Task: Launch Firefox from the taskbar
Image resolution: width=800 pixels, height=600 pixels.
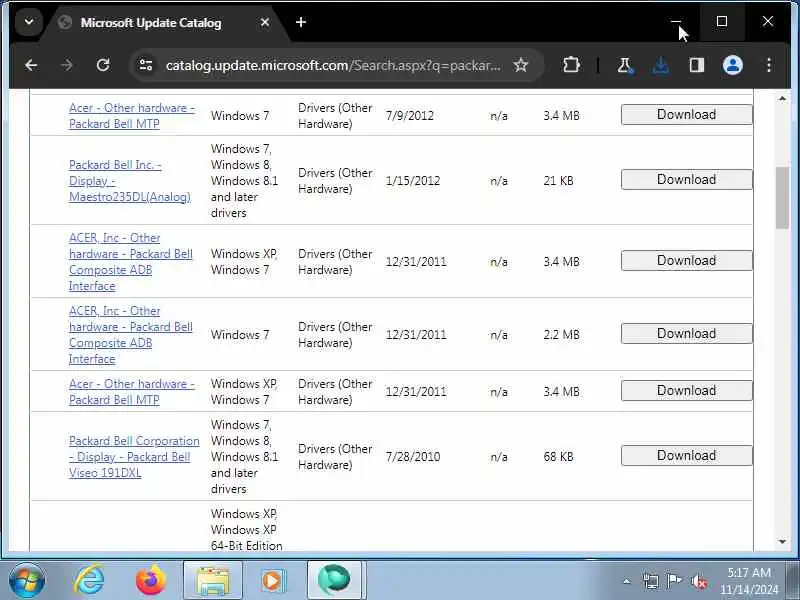Action: point(151,581)
